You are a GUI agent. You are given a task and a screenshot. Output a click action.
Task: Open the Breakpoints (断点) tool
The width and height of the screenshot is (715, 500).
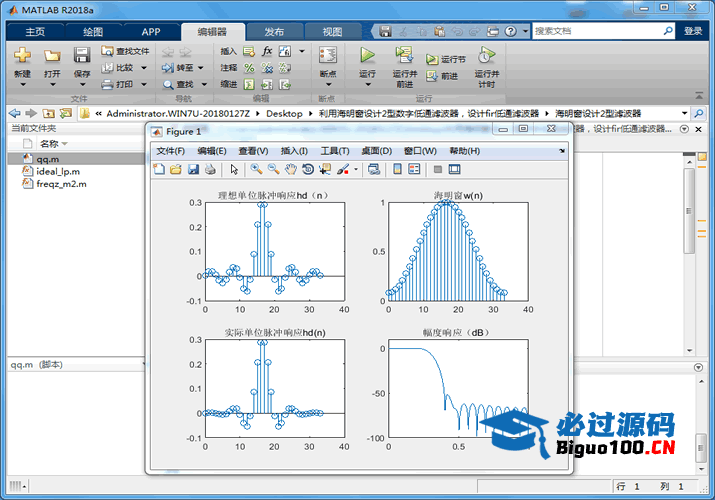[328, 55]
